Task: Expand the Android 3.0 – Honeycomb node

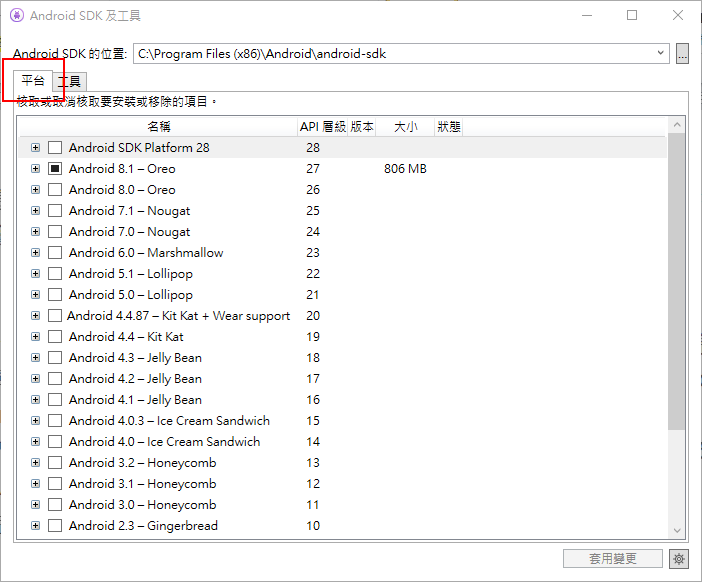Action: pyautogui.click(x=35, y=505)
